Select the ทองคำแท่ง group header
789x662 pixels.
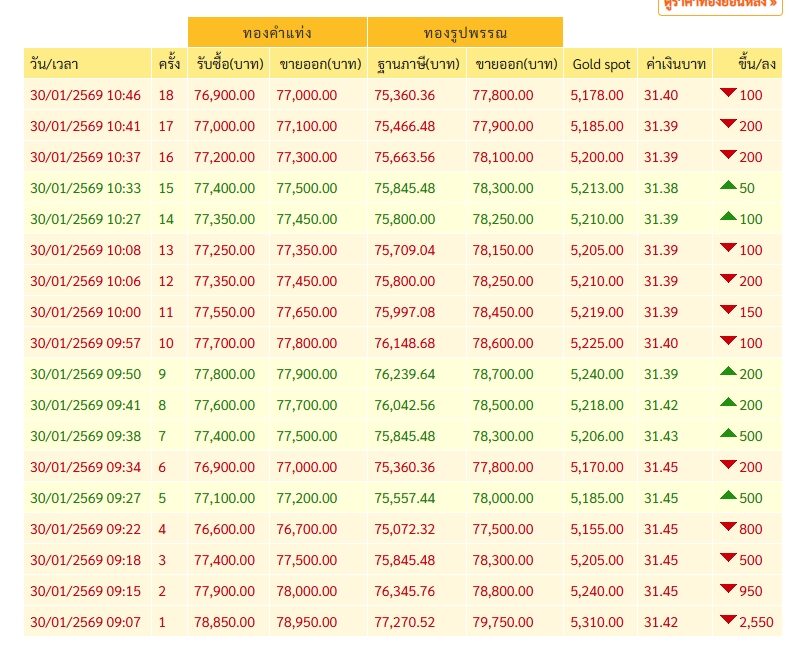pos(276,32)
